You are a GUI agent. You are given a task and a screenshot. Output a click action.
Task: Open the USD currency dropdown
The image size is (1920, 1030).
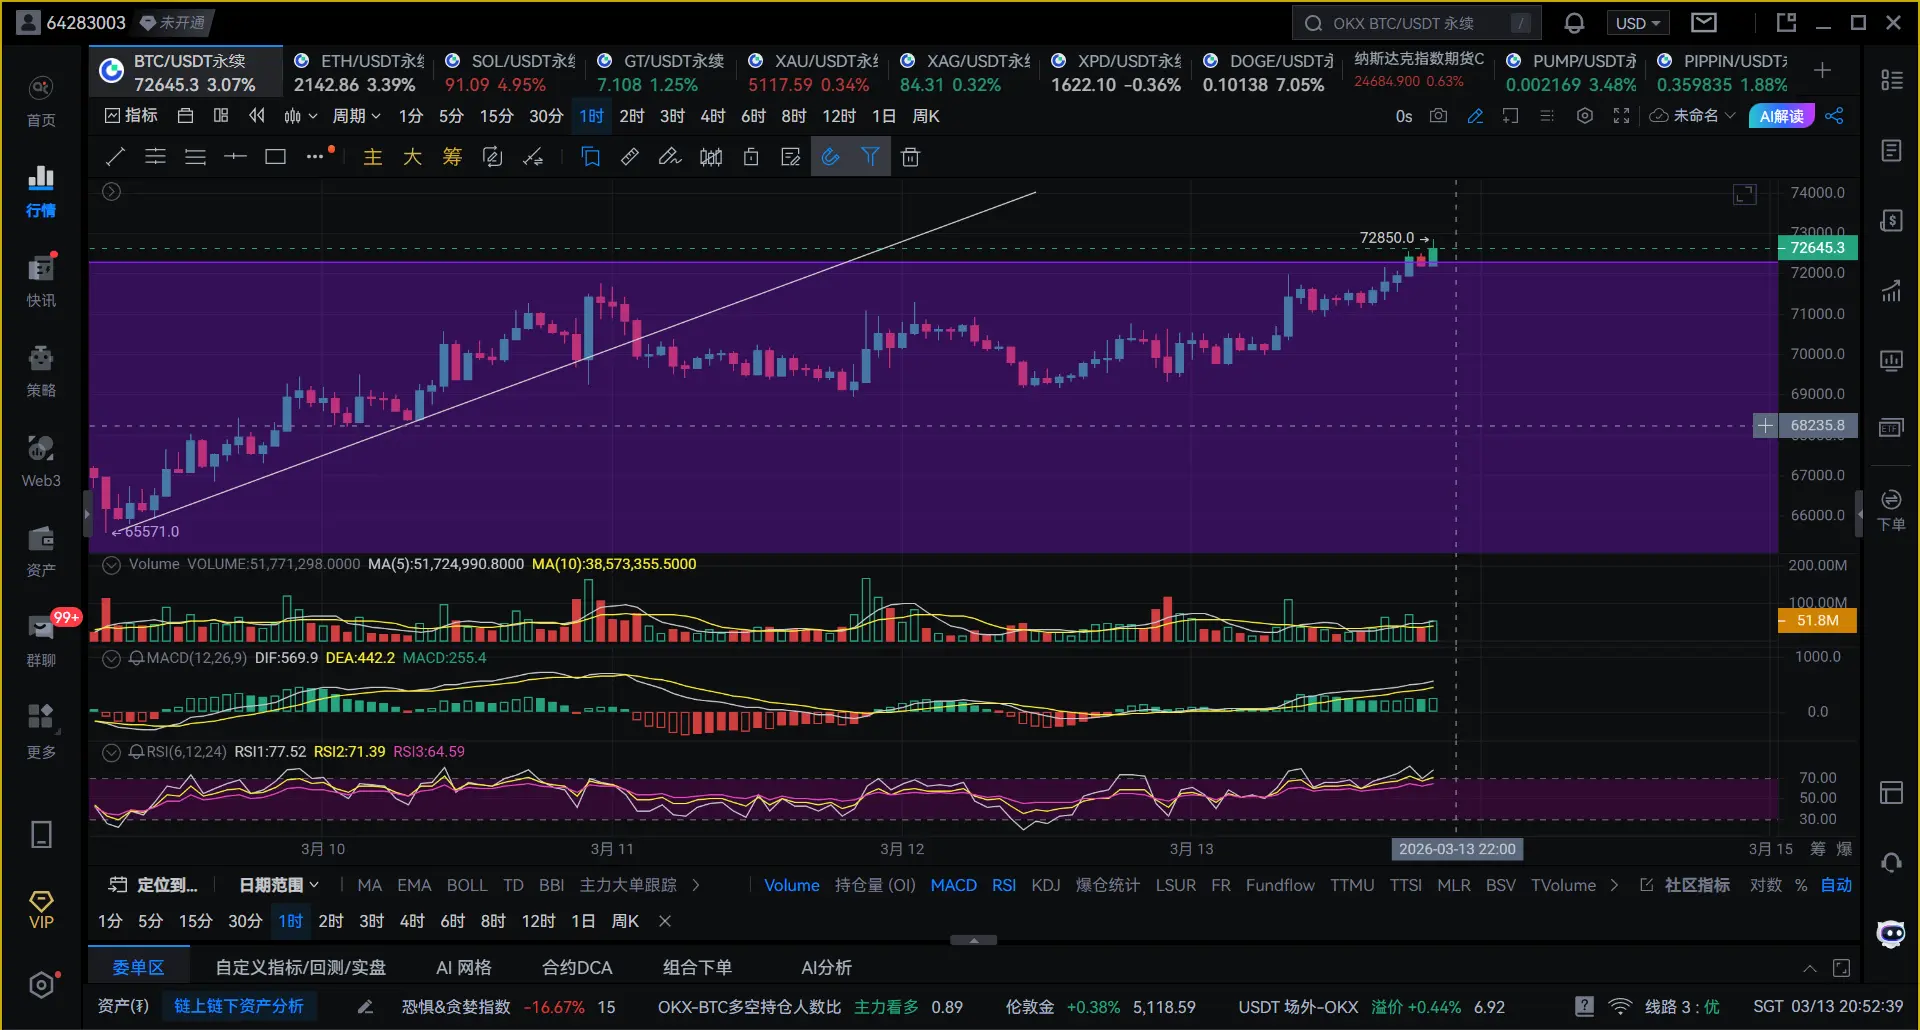point(1638,23)
